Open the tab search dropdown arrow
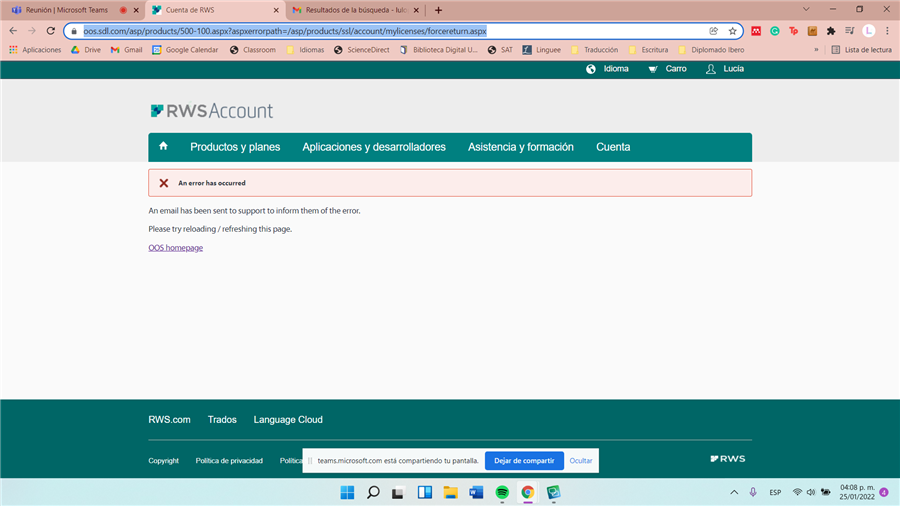 click(806, 9)
